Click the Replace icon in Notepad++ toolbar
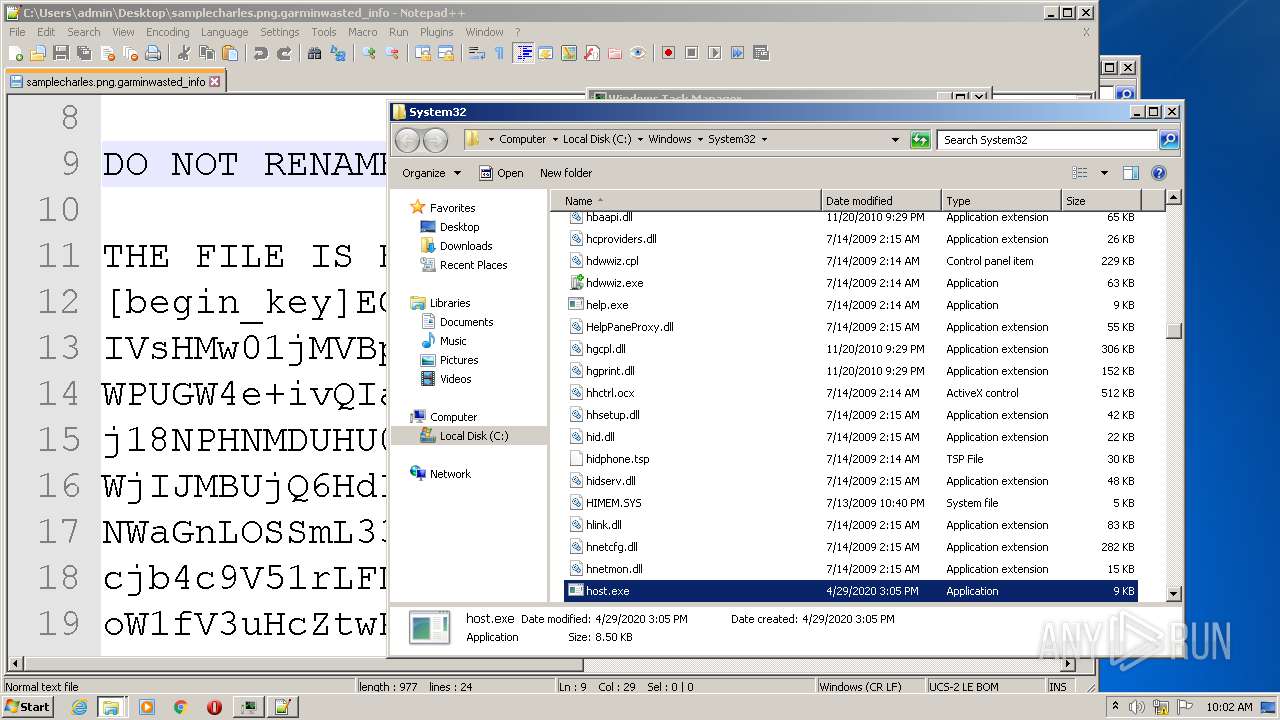The width and height of the screenshot is (1280, 720). point(338,53)
